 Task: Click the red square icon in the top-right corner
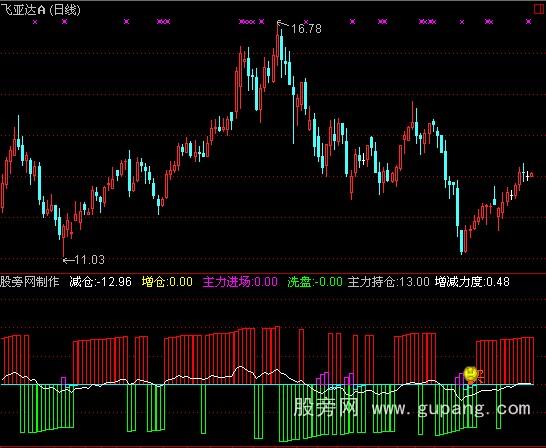[540, 9]
